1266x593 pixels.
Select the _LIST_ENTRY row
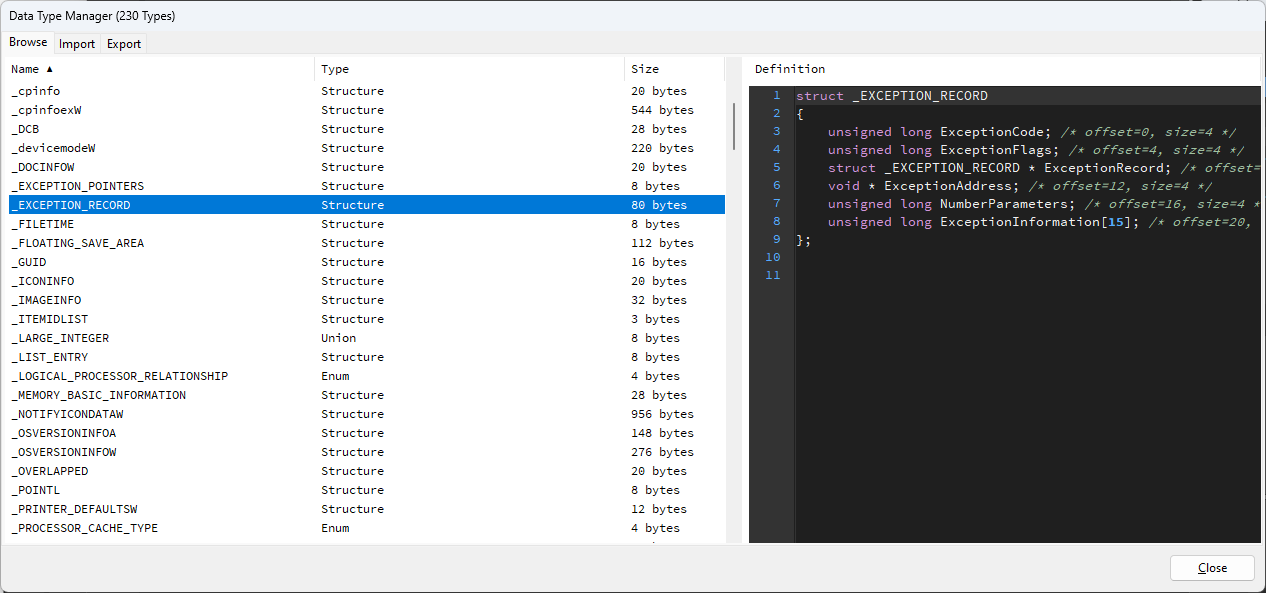click(366, 357)
